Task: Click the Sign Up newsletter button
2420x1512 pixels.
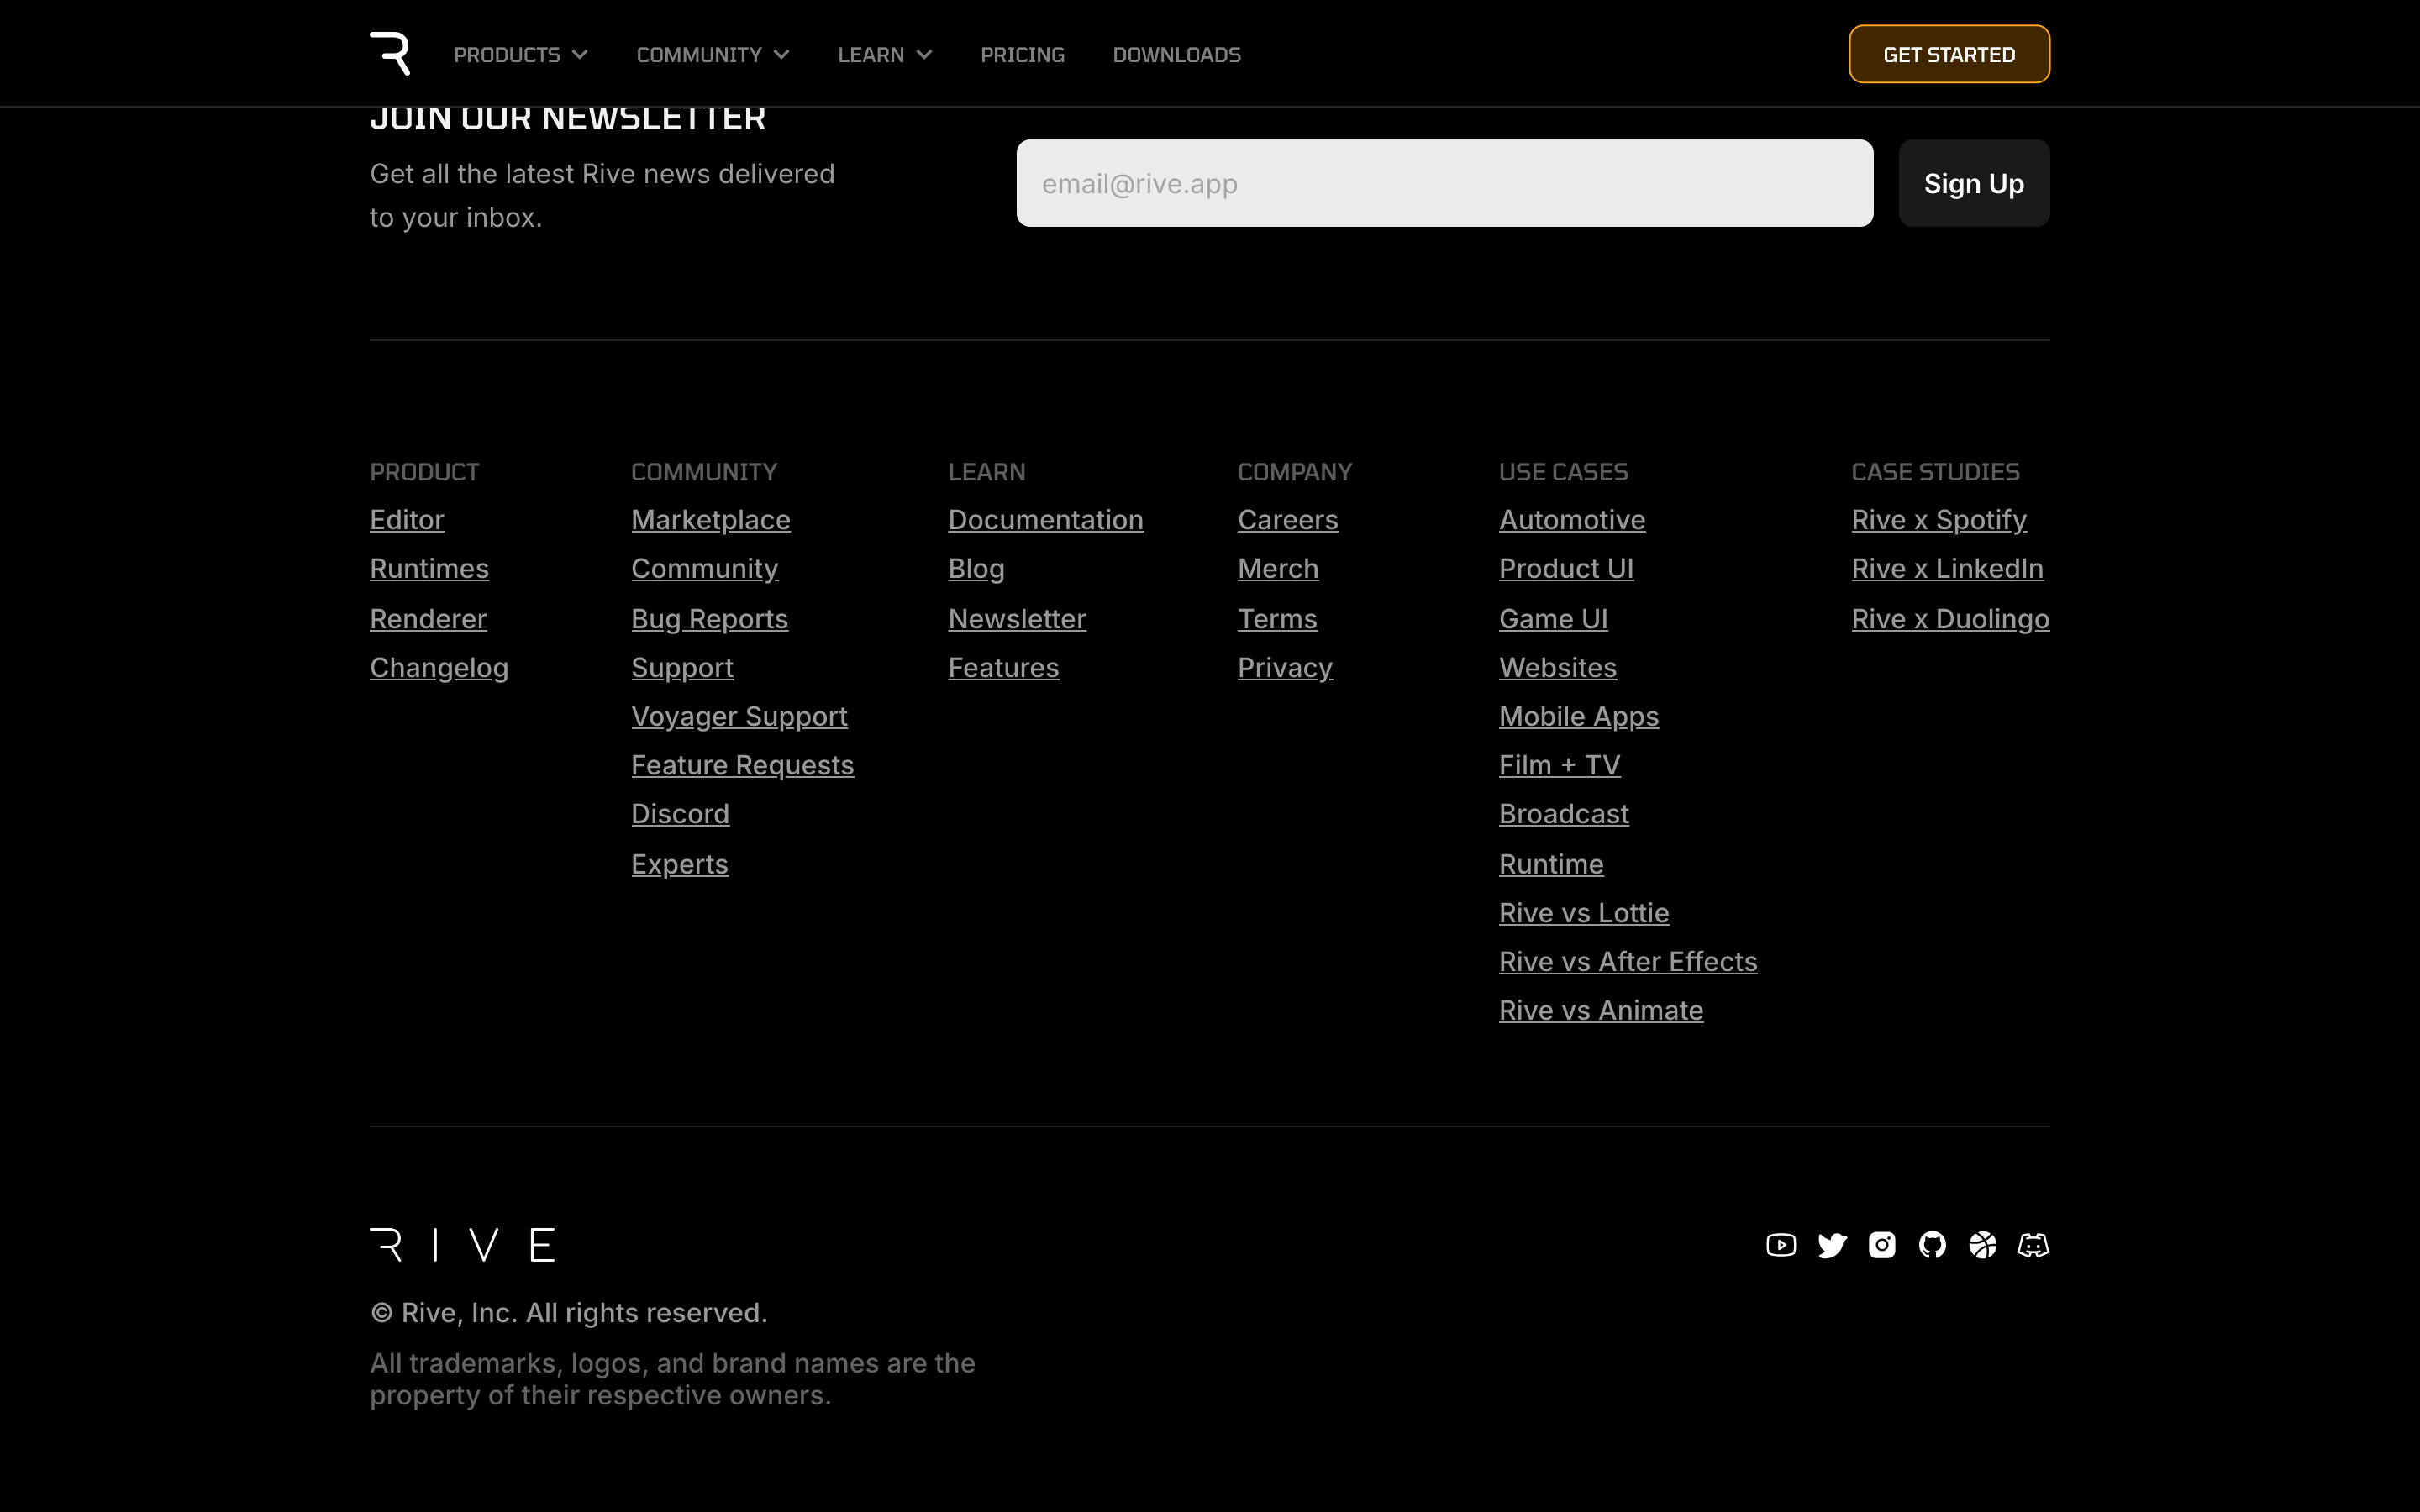Action: (x=1974, y=183)
